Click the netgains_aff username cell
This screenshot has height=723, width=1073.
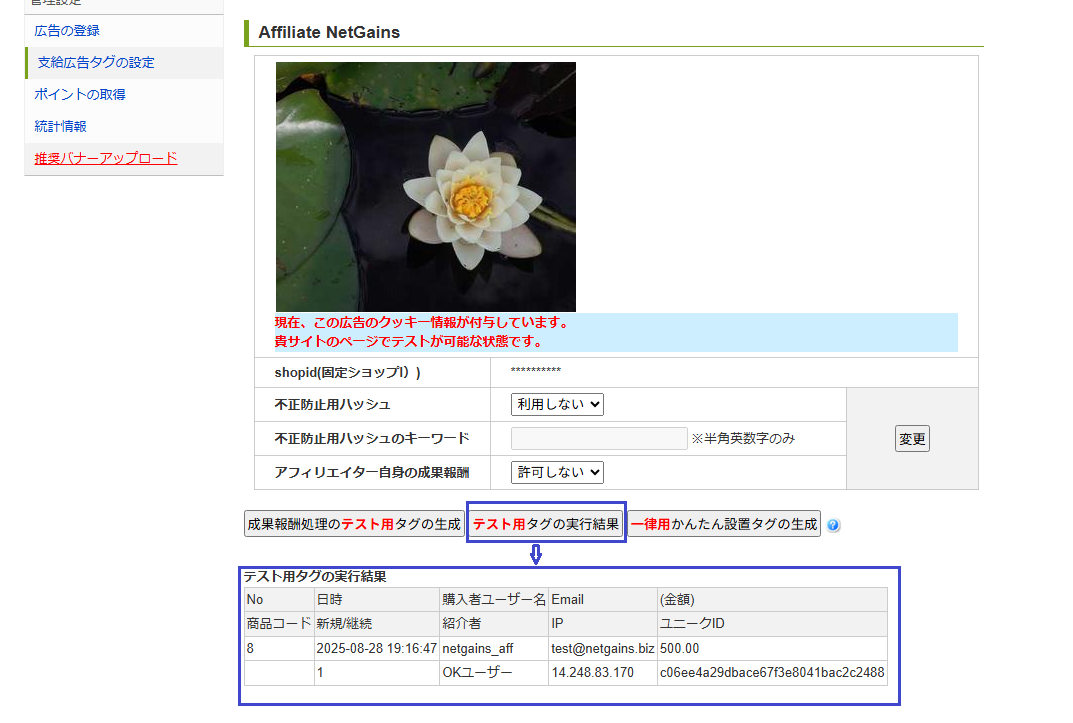pyautogui.click(x=477, y=649)
